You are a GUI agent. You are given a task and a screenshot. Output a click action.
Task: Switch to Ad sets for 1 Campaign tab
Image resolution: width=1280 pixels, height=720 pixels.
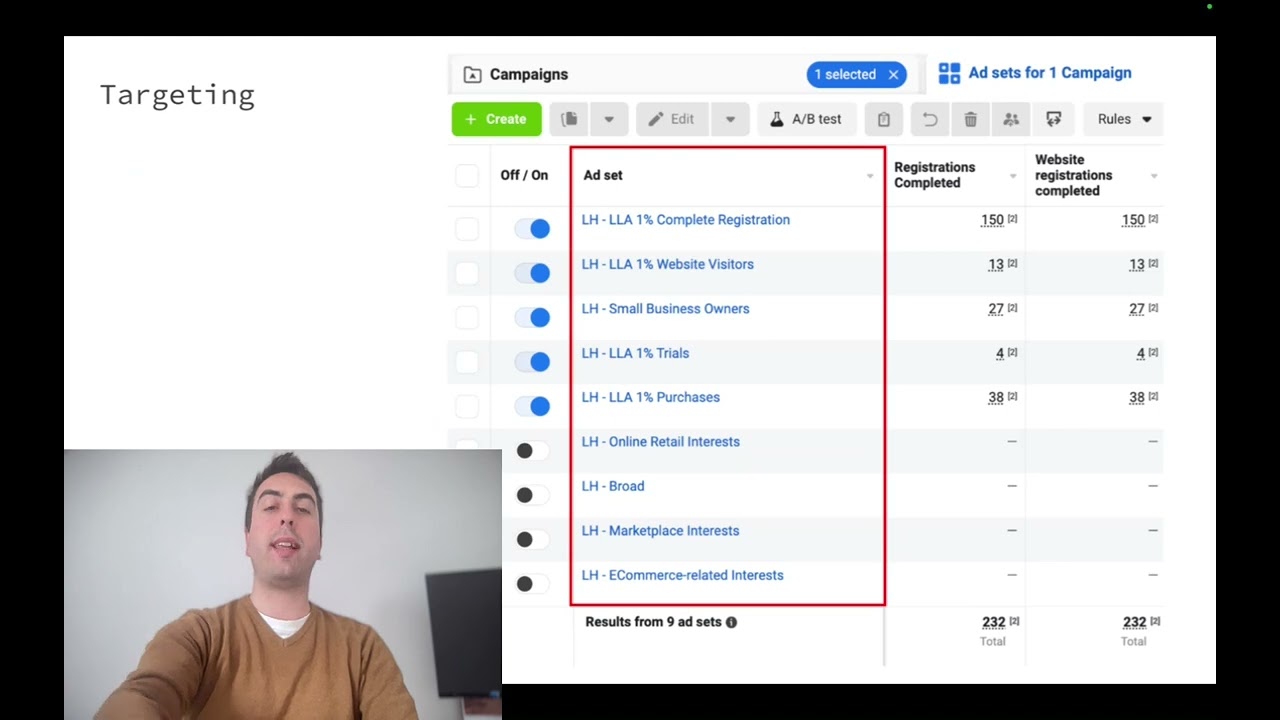[x=1035, y=73]
